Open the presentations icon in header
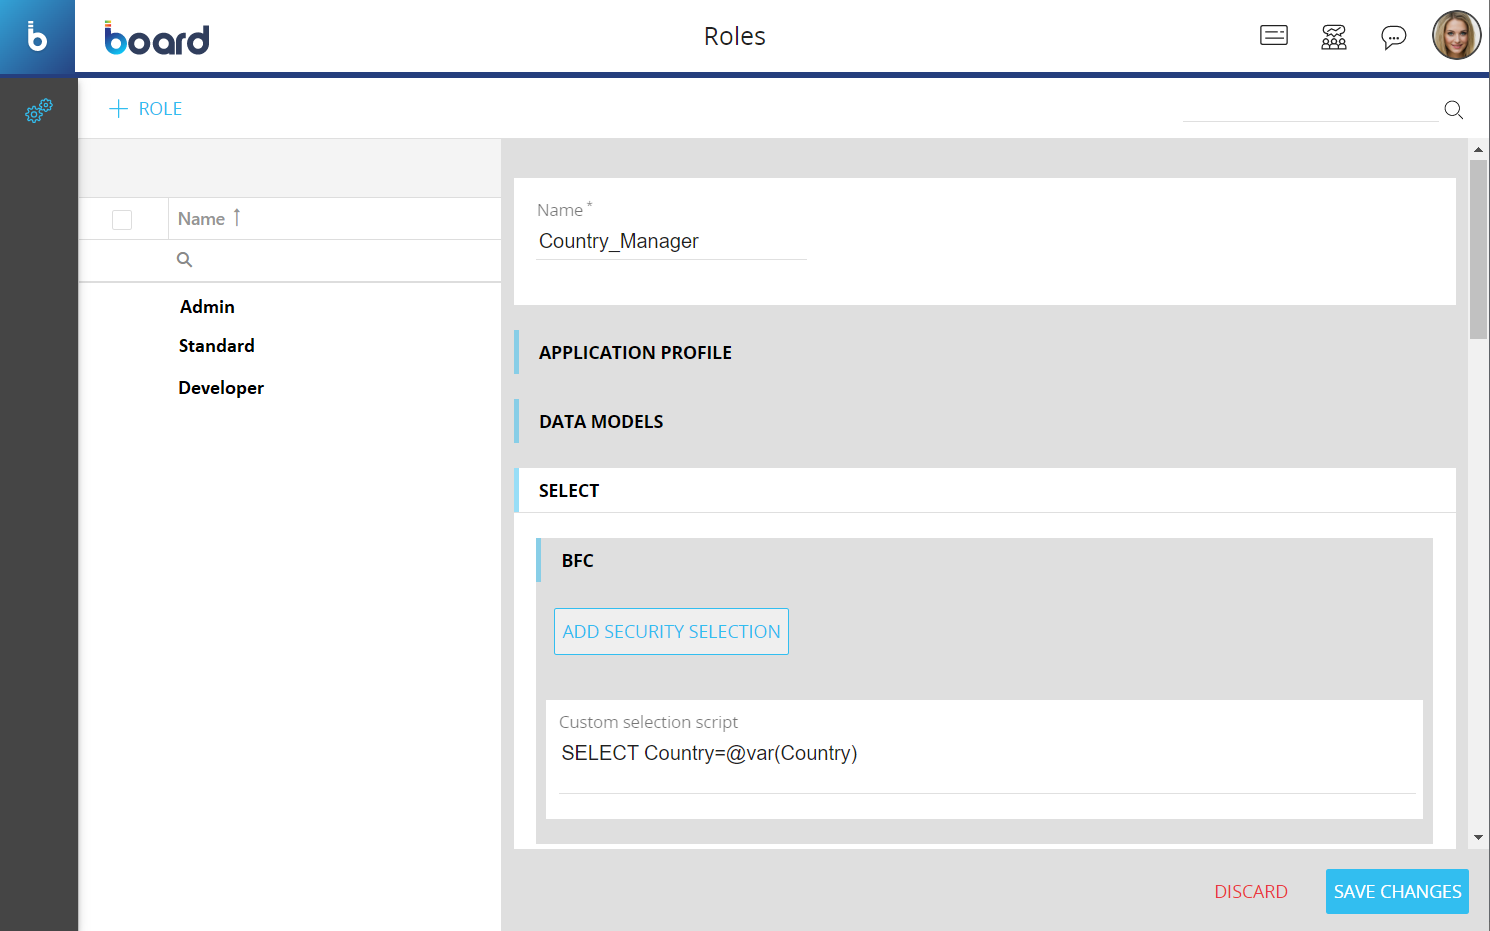The image size is (1490, 931). pyautogui.click(x=1273, y=36)
